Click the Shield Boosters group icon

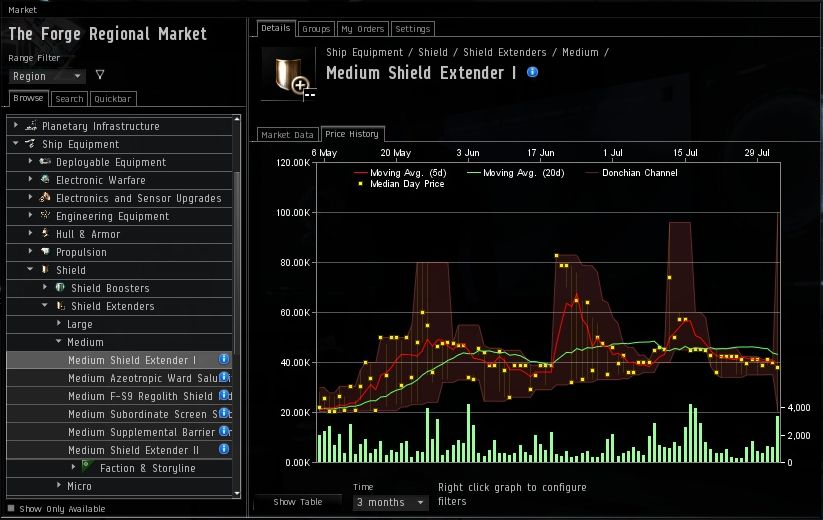click(60, 288)
